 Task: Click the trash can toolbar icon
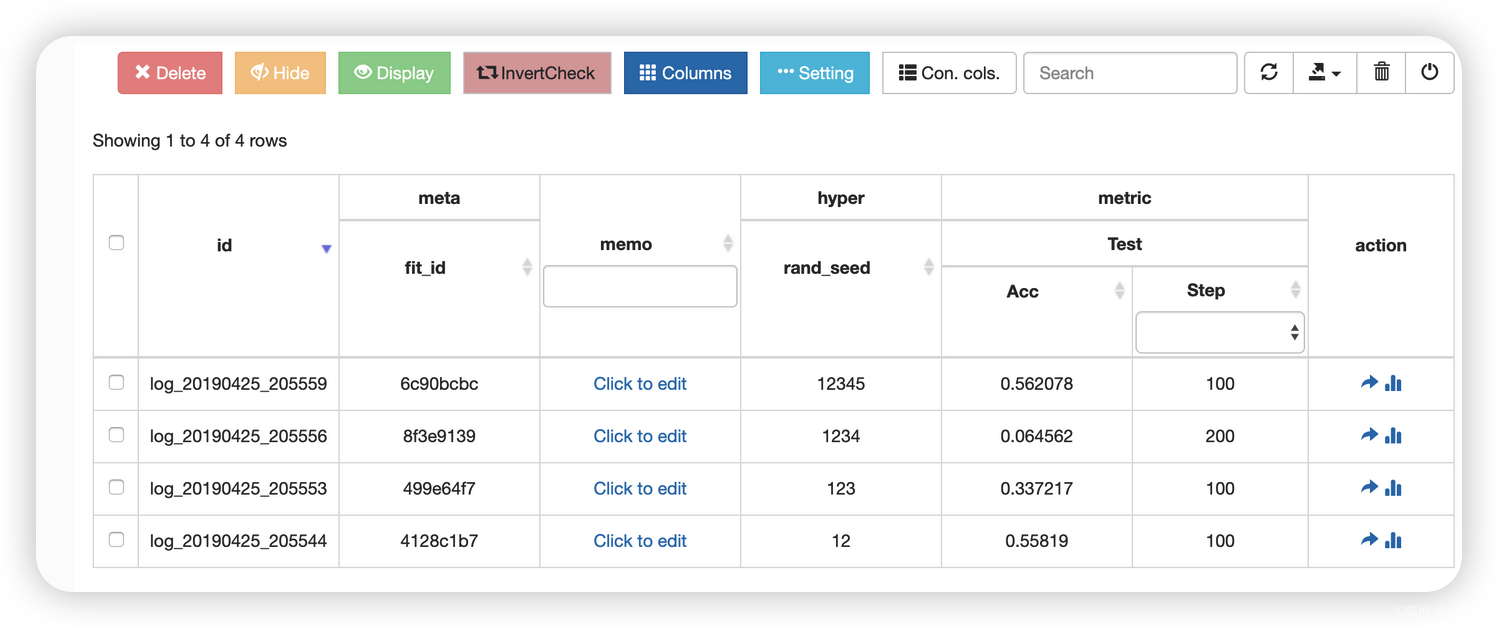coord(1381,73)
